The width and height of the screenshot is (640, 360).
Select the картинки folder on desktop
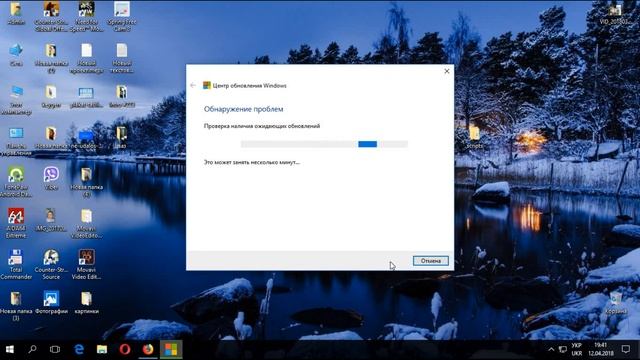click(x=86, y=302)
